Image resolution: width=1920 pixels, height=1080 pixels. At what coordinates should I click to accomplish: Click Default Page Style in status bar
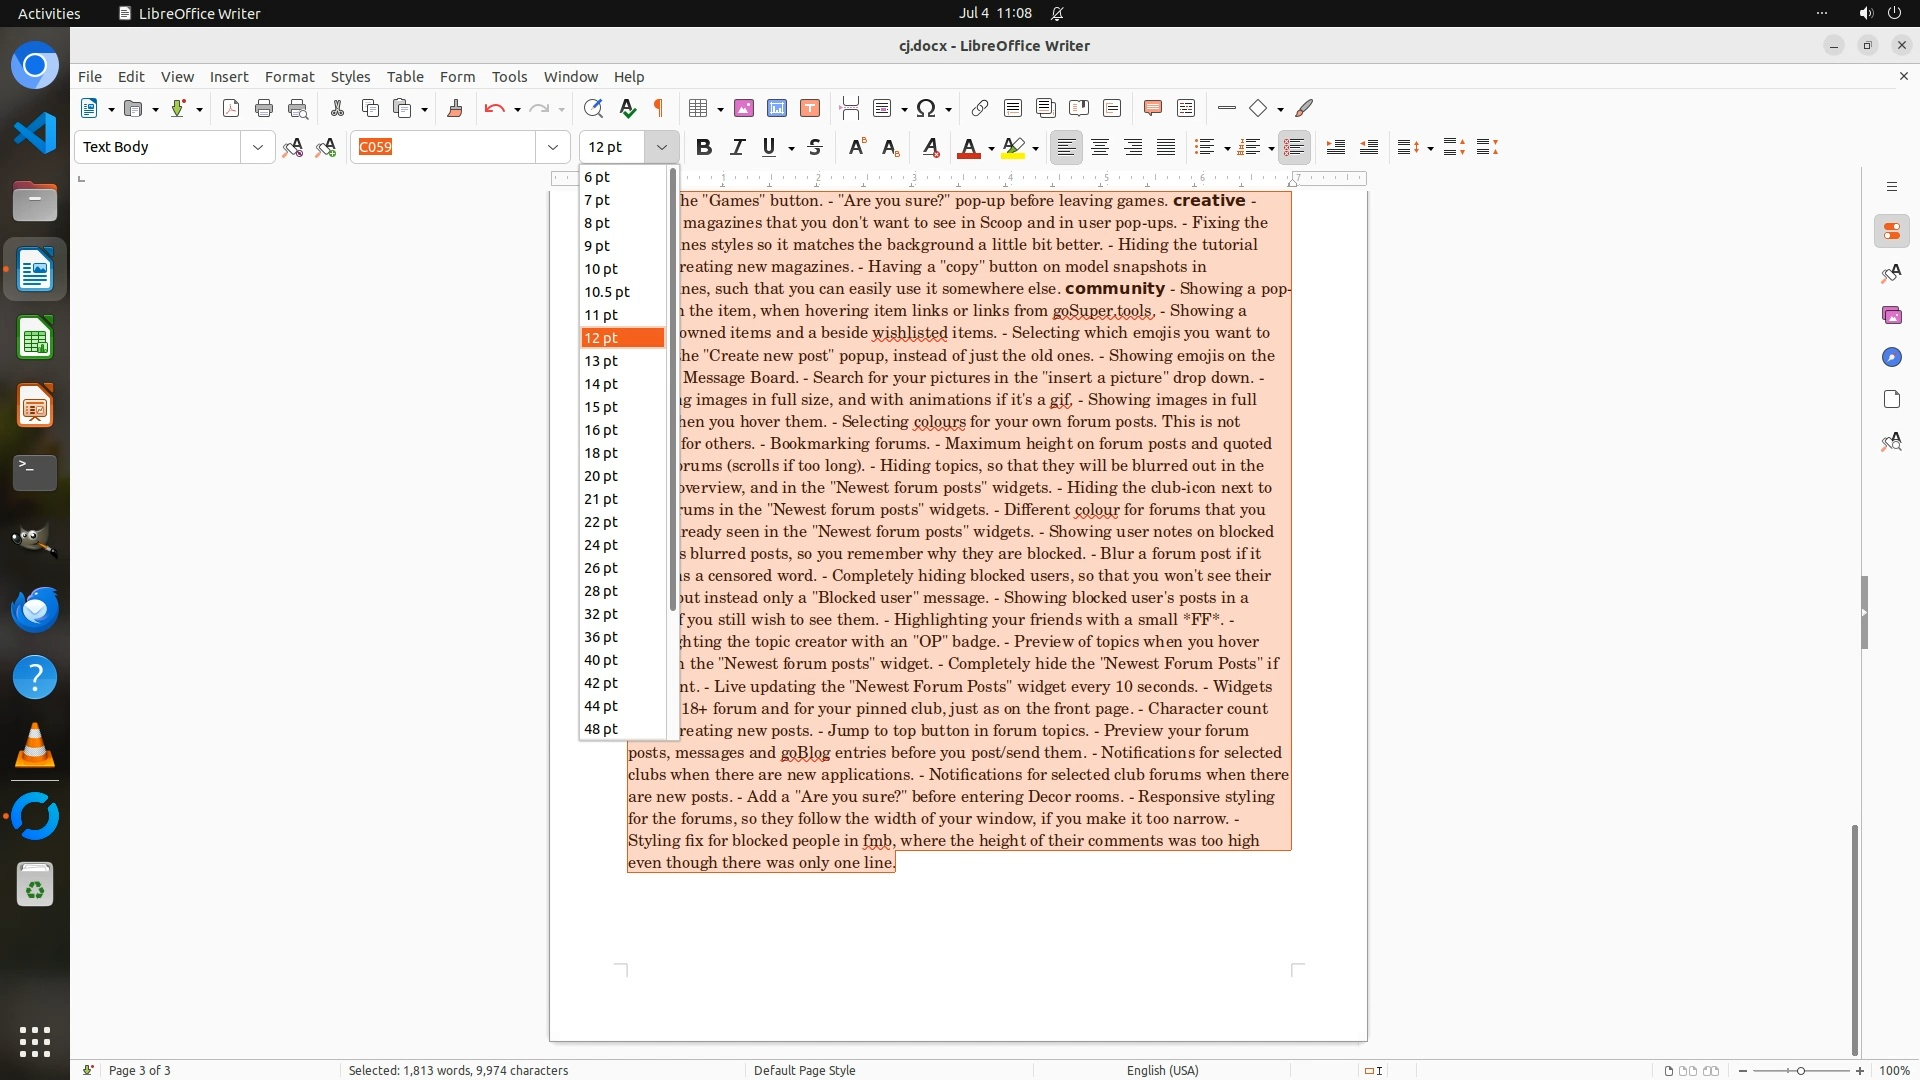click(x=804, y=1070)
